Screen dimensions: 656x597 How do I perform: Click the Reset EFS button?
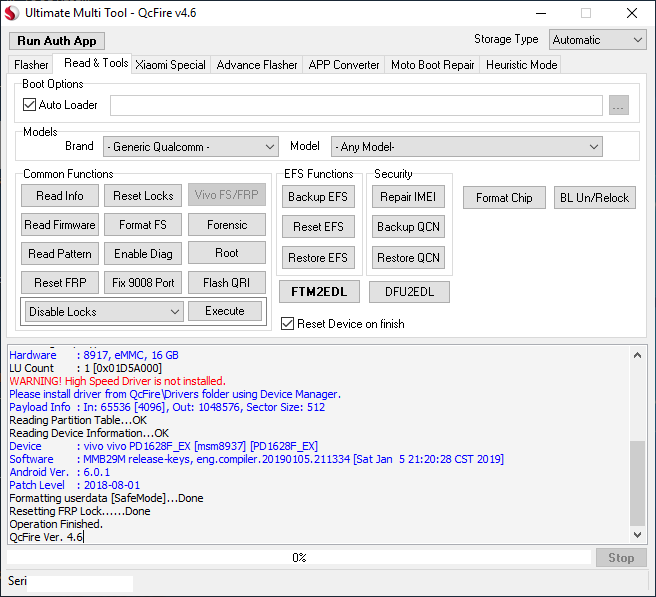318,227
